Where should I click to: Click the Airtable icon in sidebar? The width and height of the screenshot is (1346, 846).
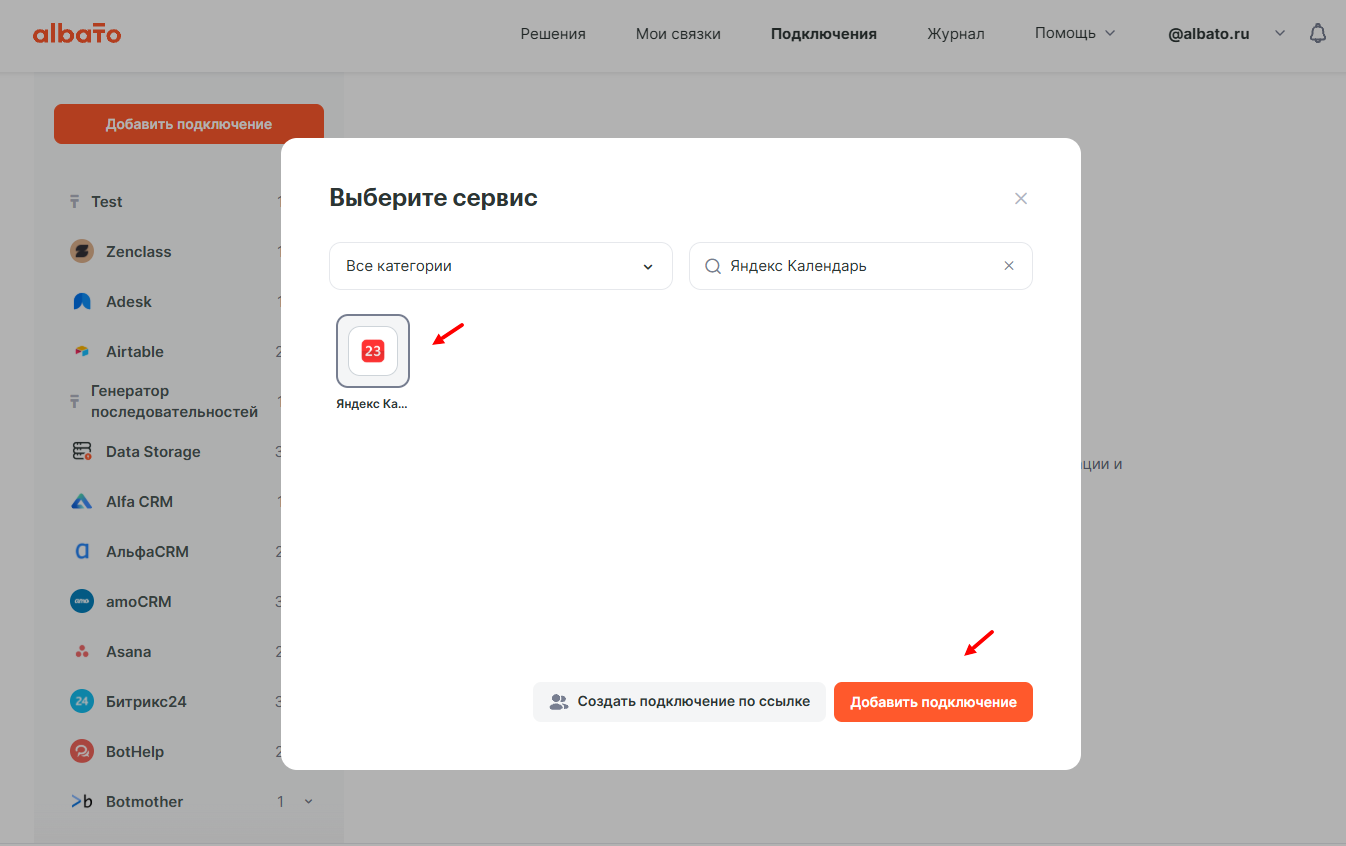[82, 352]
